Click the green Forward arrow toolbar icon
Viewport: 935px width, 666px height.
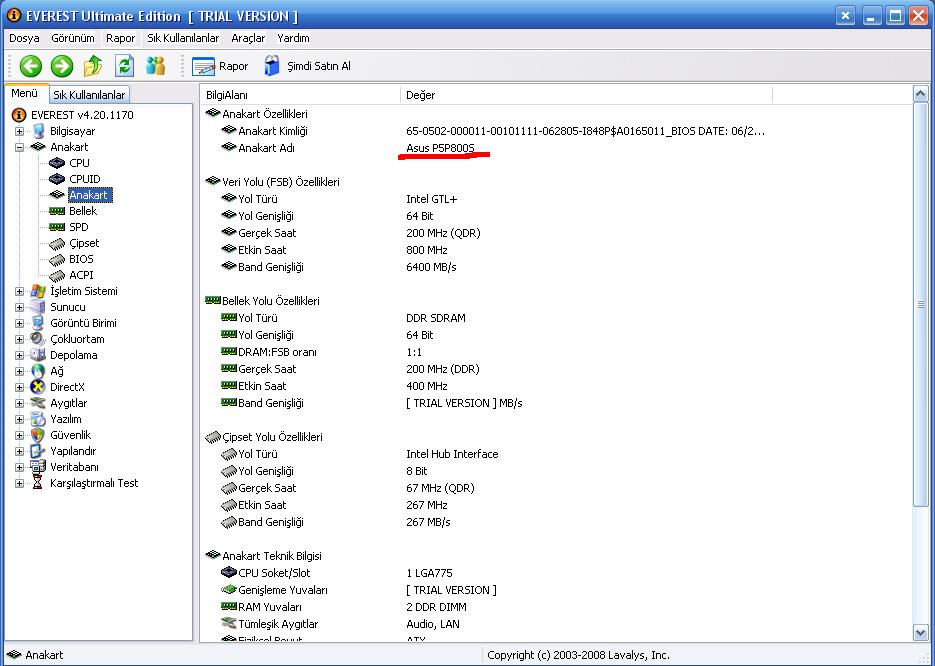click(x=61, y=66)
